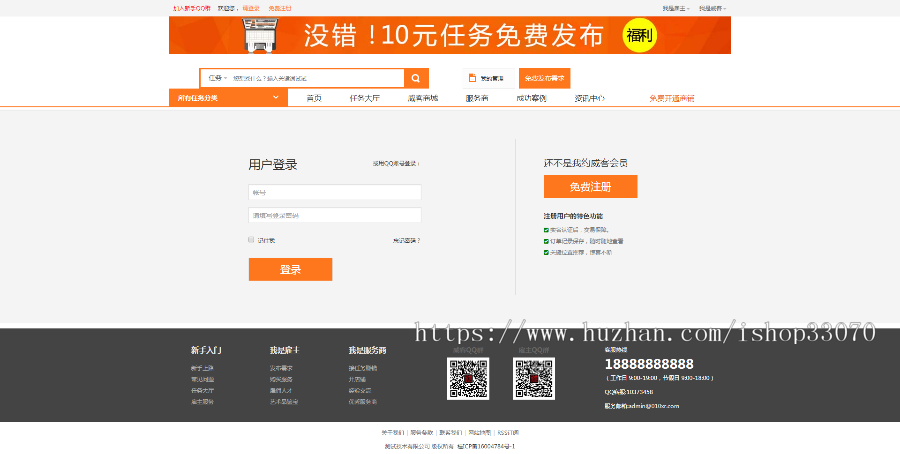900x454 pixels.
Task: Open the 发布需求 footer link
Action: (281, 368)
